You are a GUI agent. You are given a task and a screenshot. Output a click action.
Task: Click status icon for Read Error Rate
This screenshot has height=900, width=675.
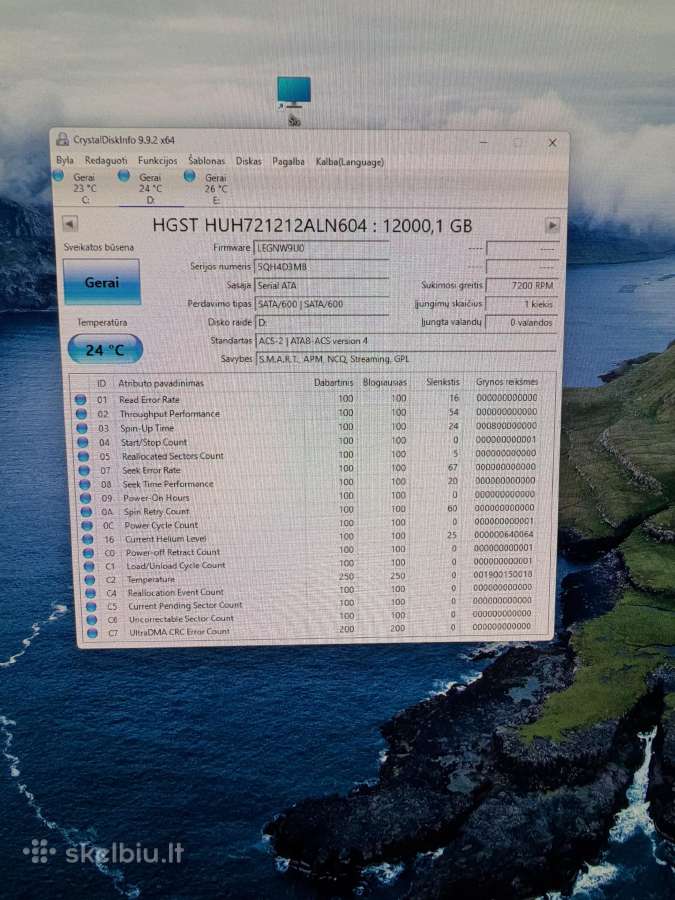80,399
